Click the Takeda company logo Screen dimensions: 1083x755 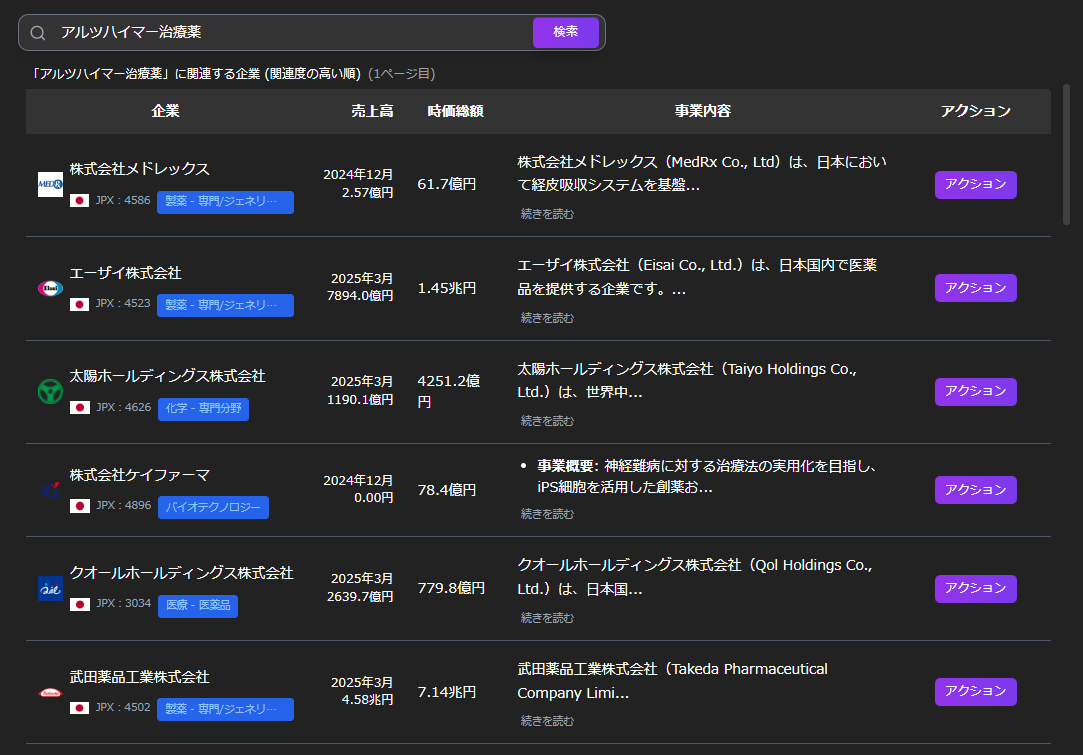50,692
